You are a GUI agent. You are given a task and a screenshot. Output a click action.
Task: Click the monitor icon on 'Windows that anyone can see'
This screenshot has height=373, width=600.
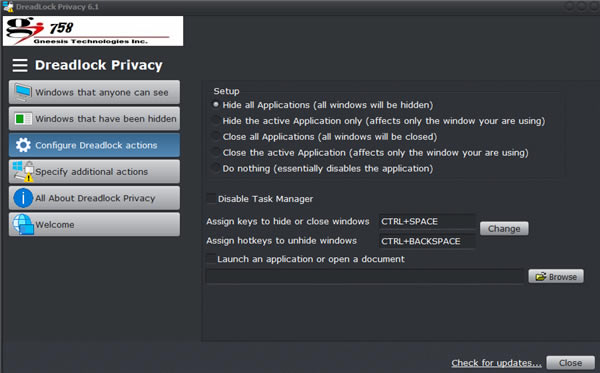click(x=23, y=93)
